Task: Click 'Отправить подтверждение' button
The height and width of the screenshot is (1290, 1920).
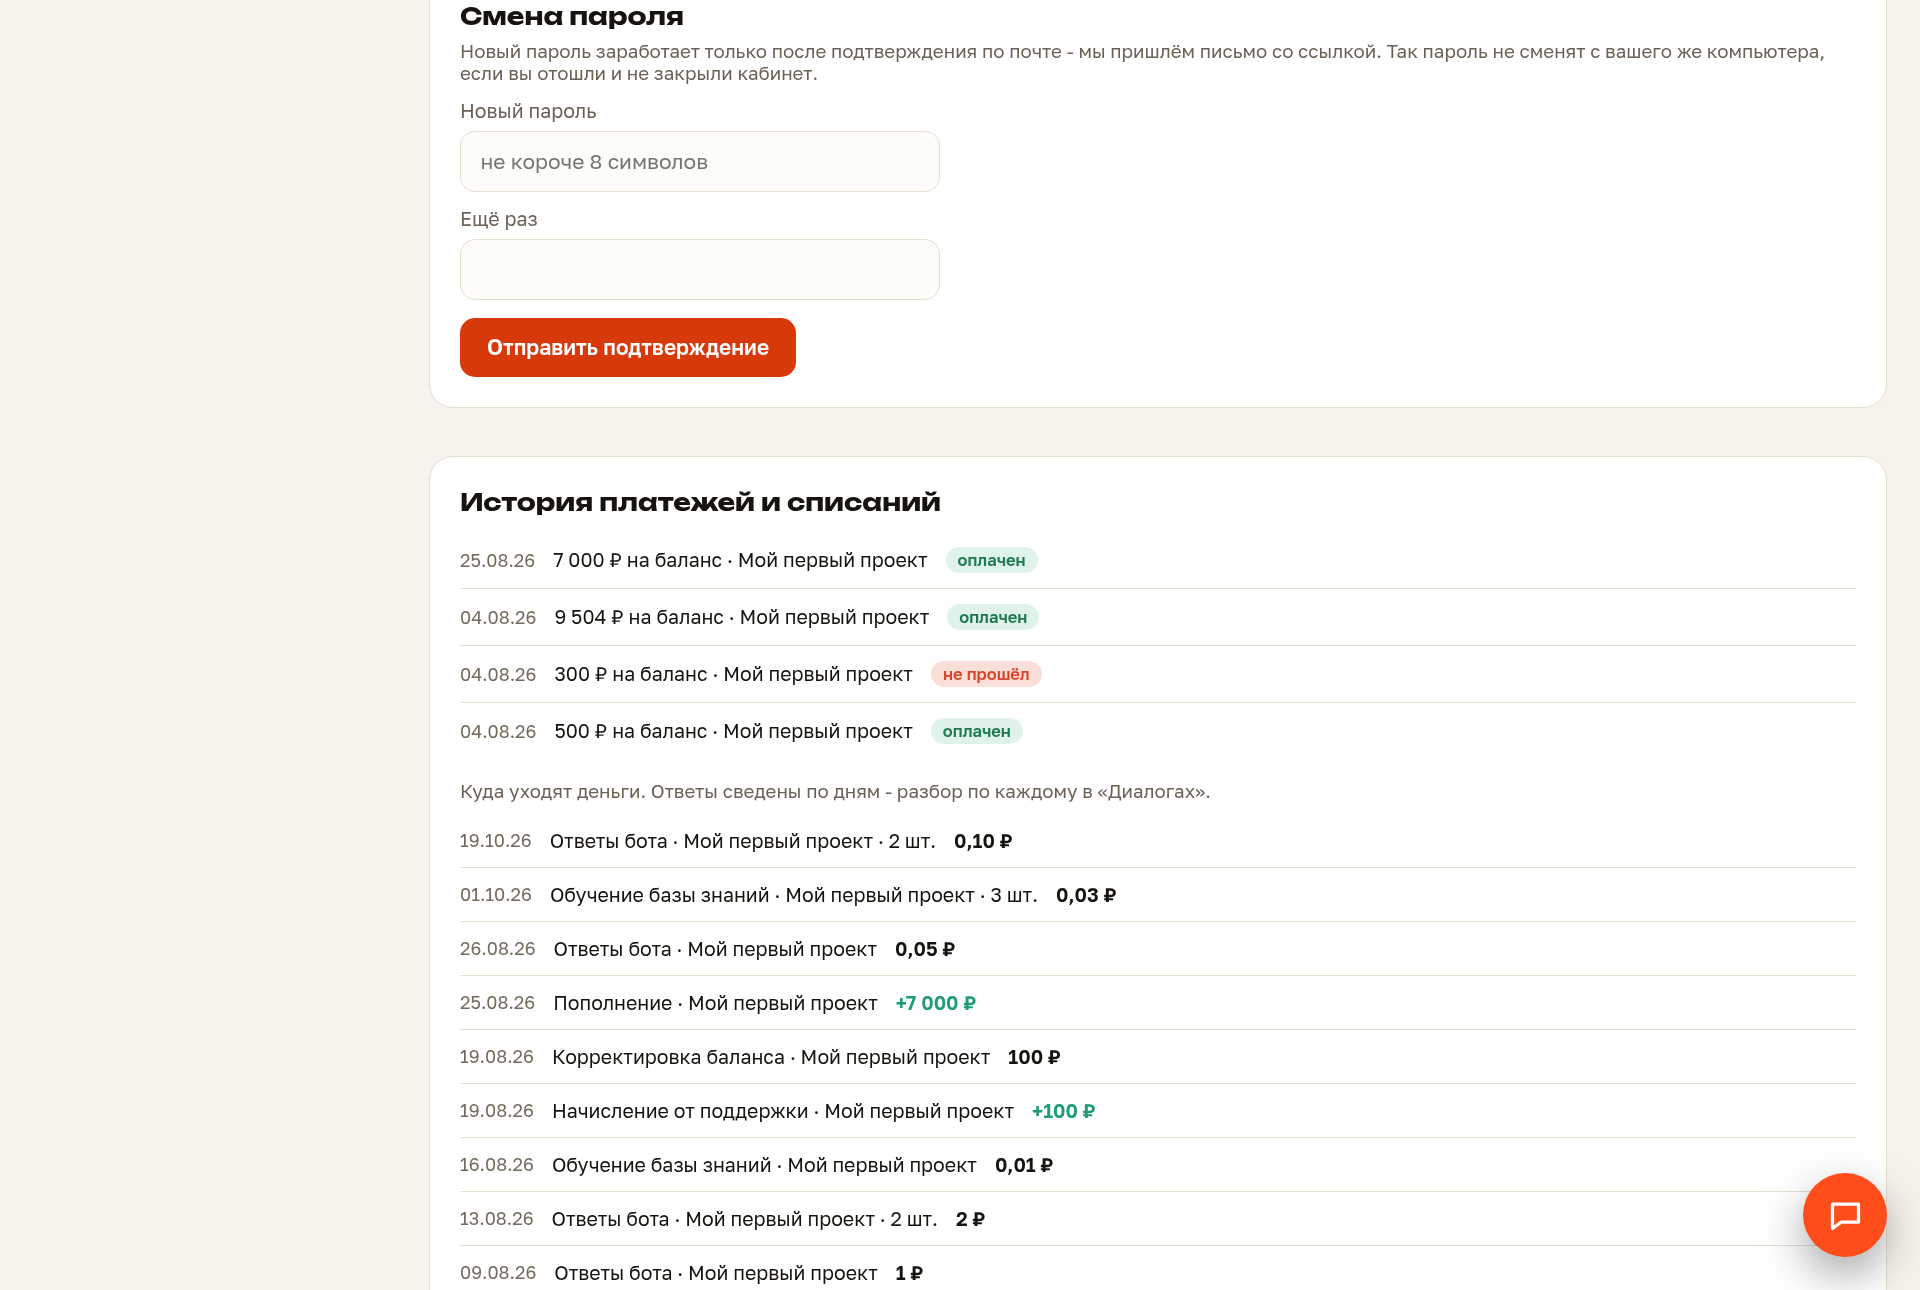Action: pos(628,348)
